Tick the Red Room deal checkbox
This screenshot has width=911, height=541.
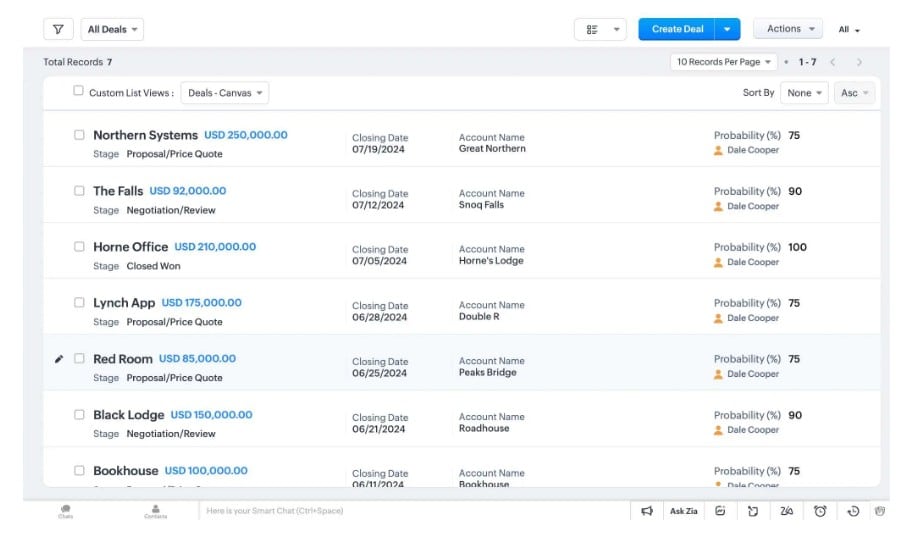pos(79,359)
